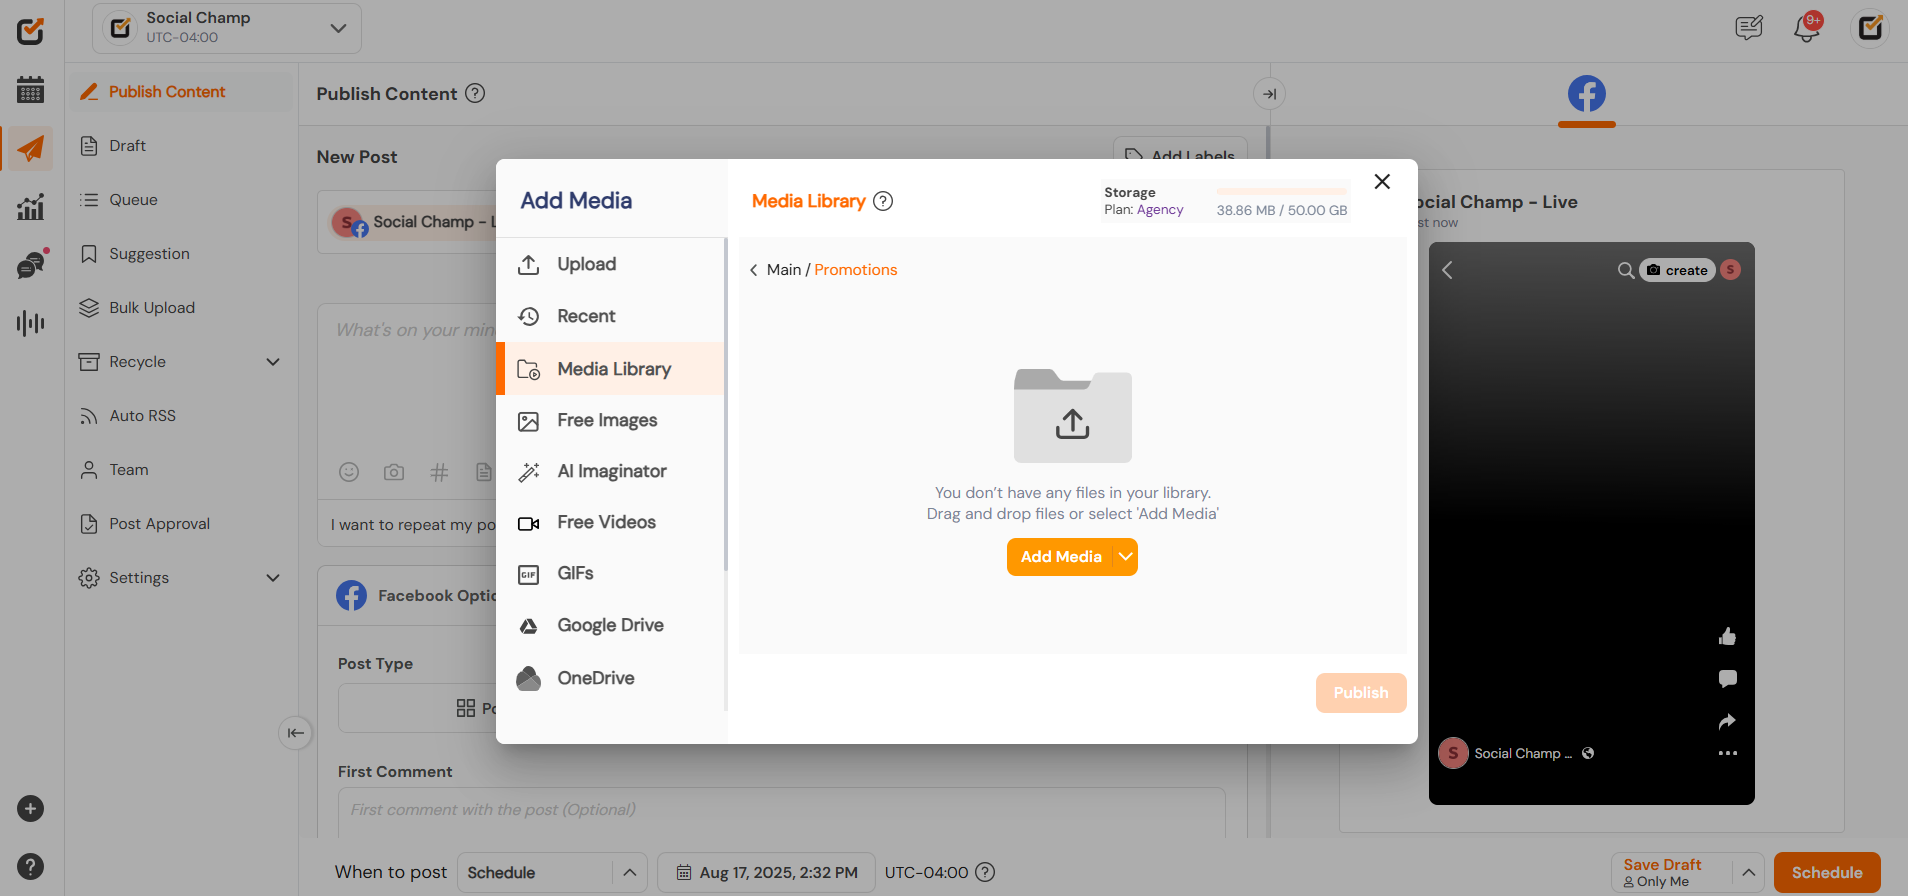Open the Add Media dropdown arrow
Screen dimensions: 1908x896
pyautogui.click(x=1126, y=557)
